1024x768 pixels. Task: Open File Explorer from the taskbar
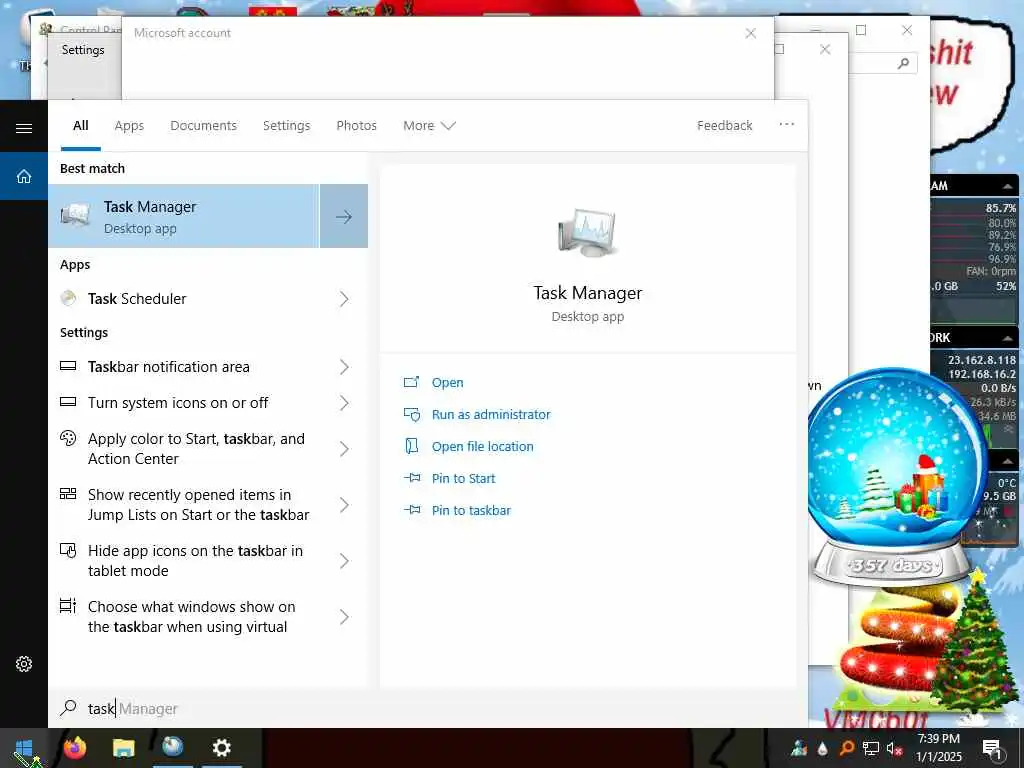tap(123, 748)
